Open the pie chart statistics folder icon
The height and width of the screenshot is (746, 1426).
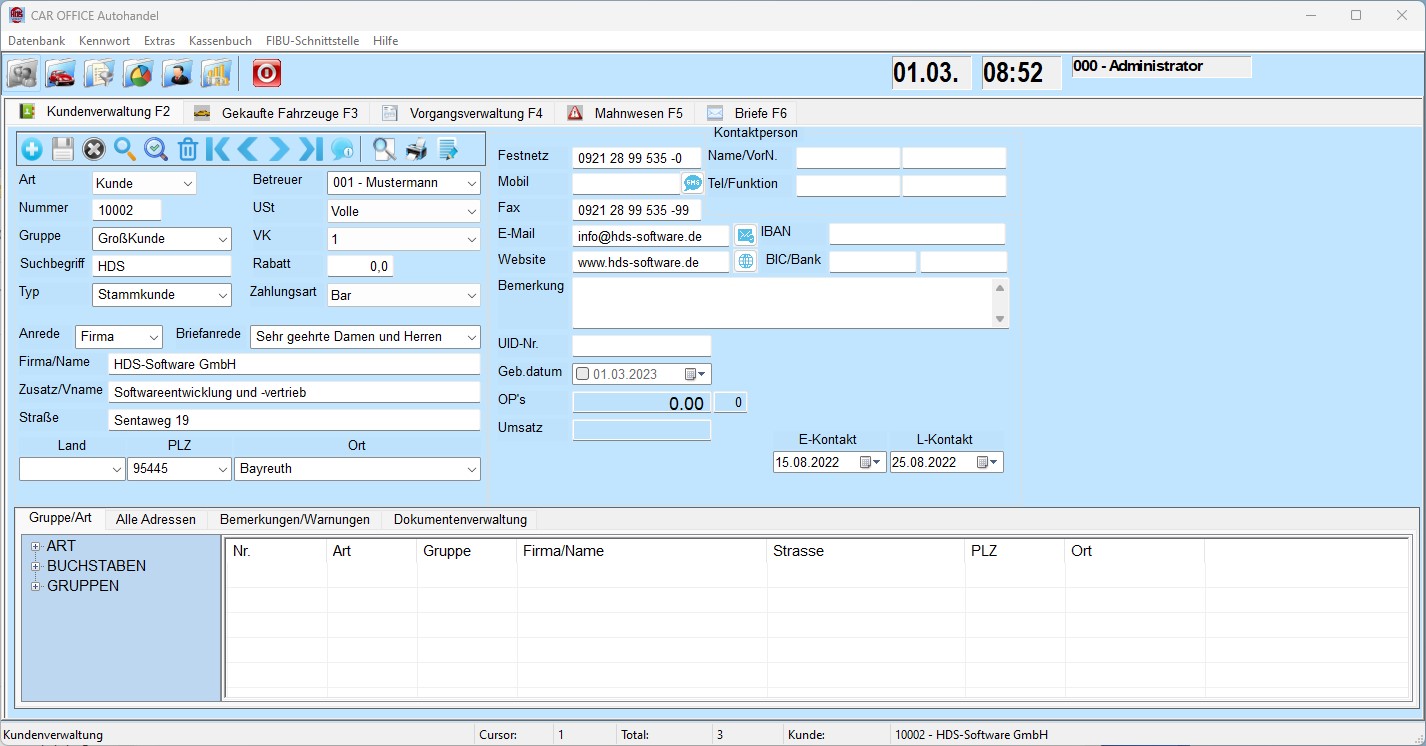(139, 73)
